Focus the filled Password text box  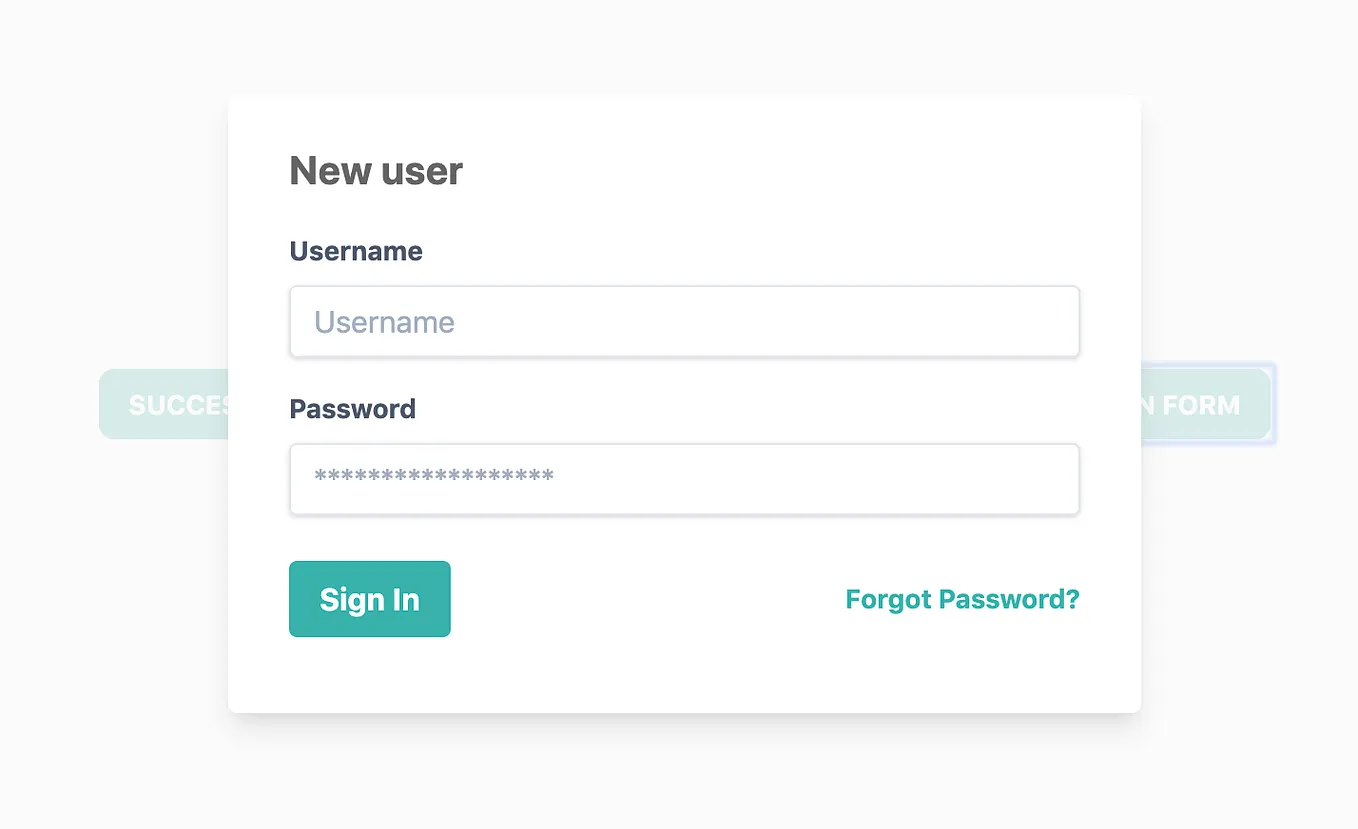[x=684, y=479]
